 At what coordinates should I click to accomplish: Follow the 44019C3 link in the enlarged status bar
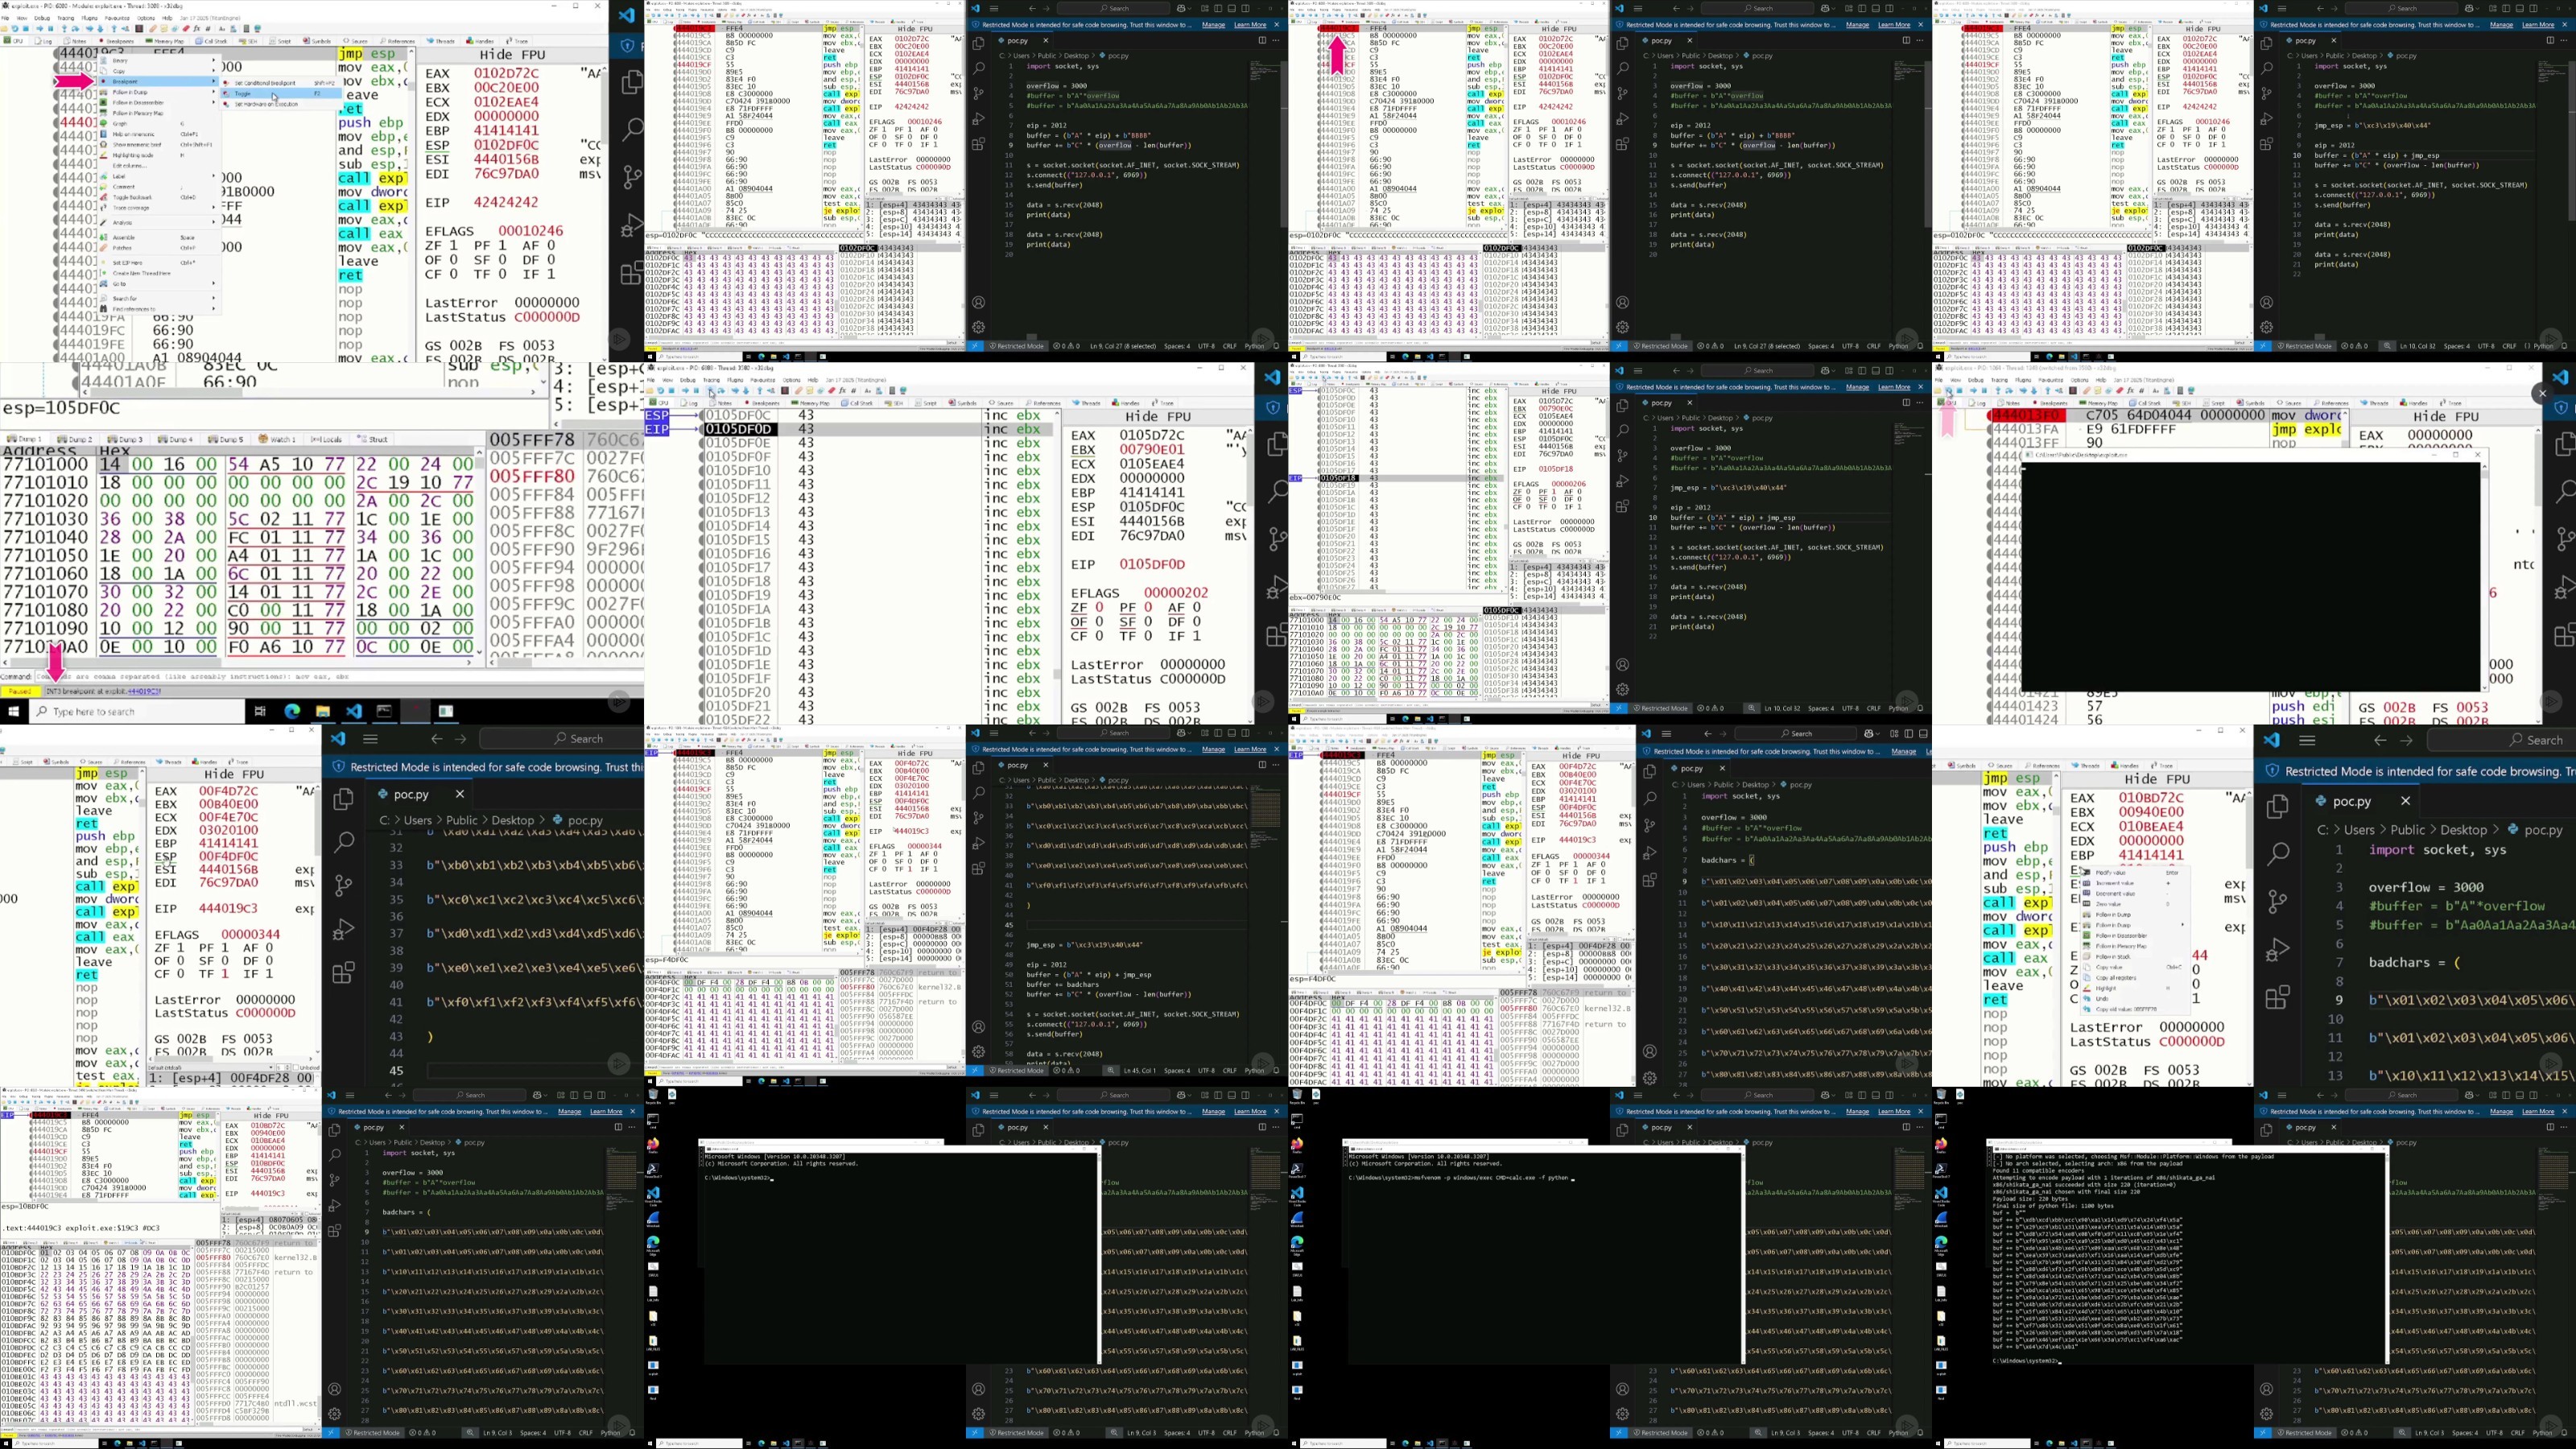(x=143, y=691)
